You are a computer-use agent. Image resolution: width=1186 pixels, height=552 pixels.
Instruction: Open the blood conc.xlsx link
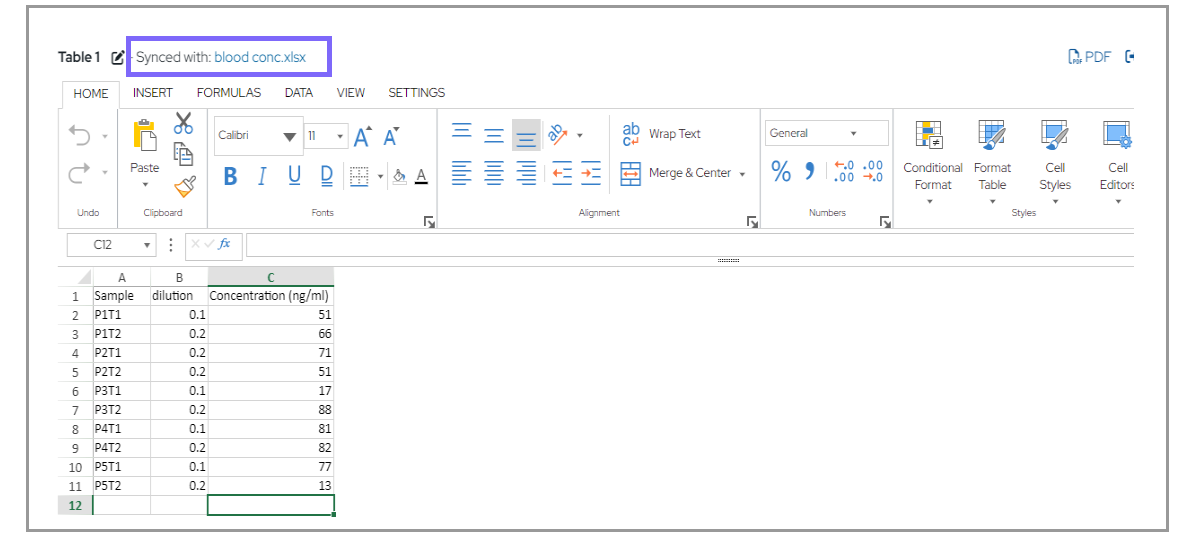click(260, 57)
